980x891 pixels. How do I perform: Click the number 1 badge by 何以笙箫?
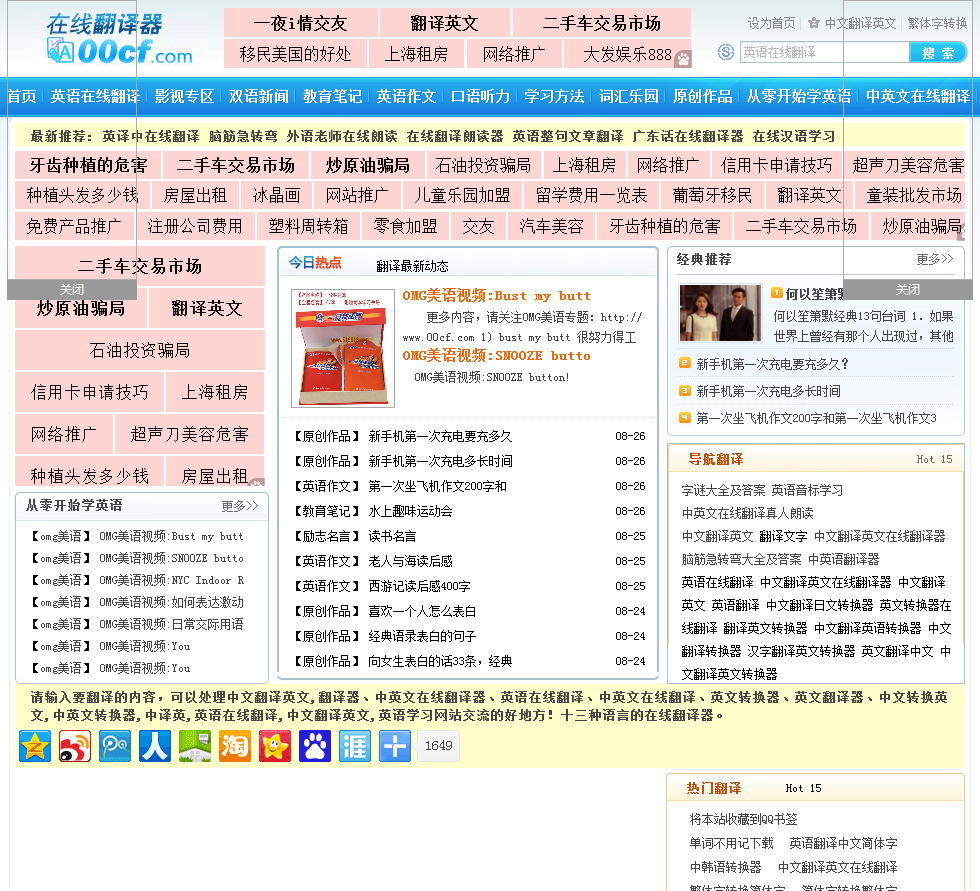[776, 292]
